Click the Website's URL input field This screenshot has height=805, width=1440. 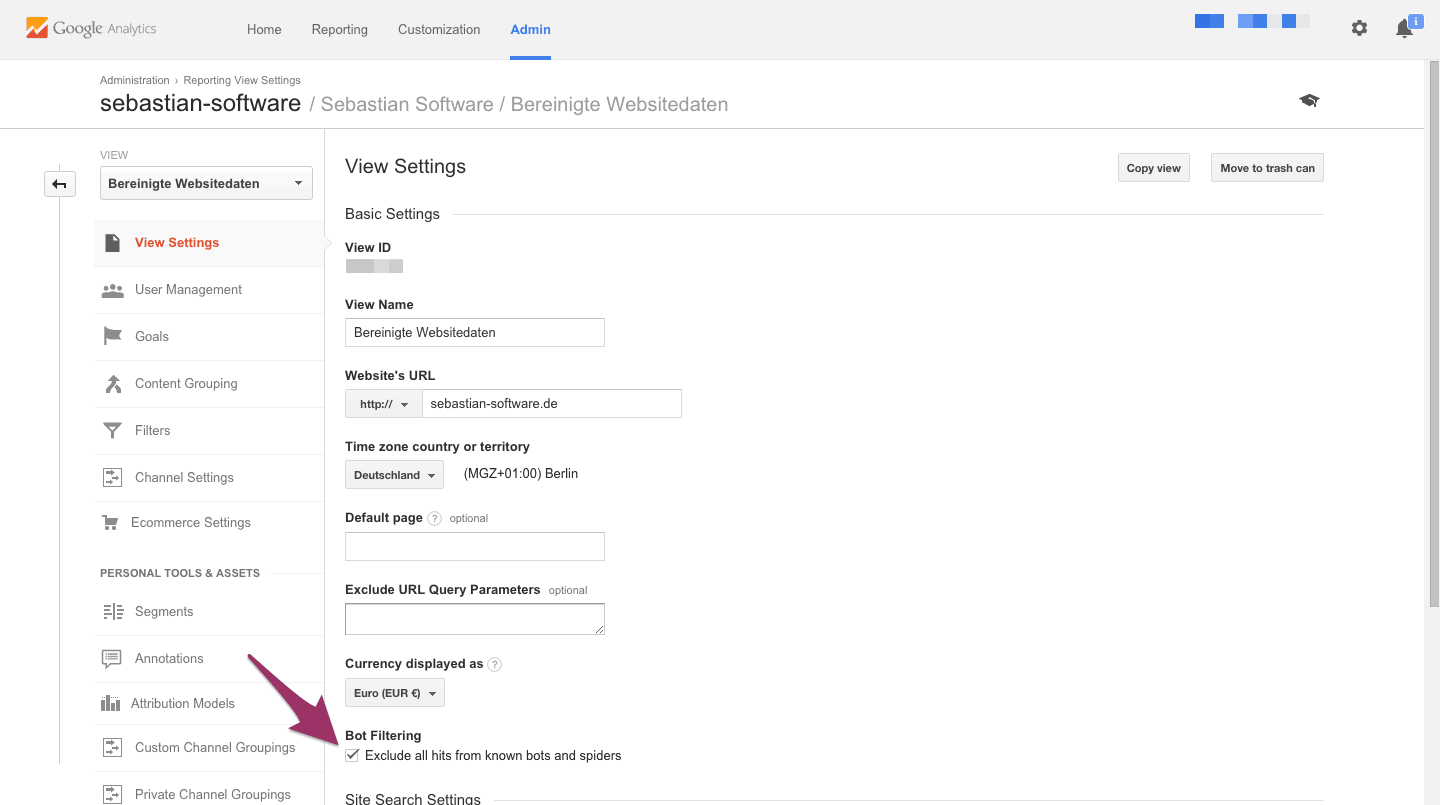tap(552, 404)
